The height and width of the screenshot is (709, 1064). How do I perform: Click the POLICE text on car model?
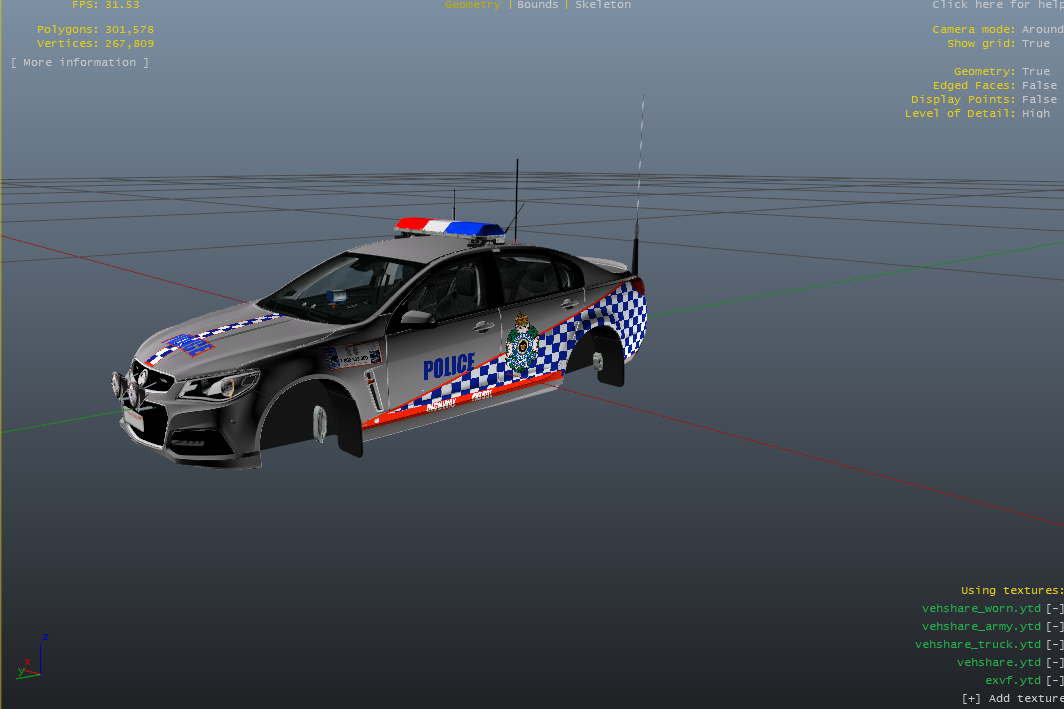[449, 367]
